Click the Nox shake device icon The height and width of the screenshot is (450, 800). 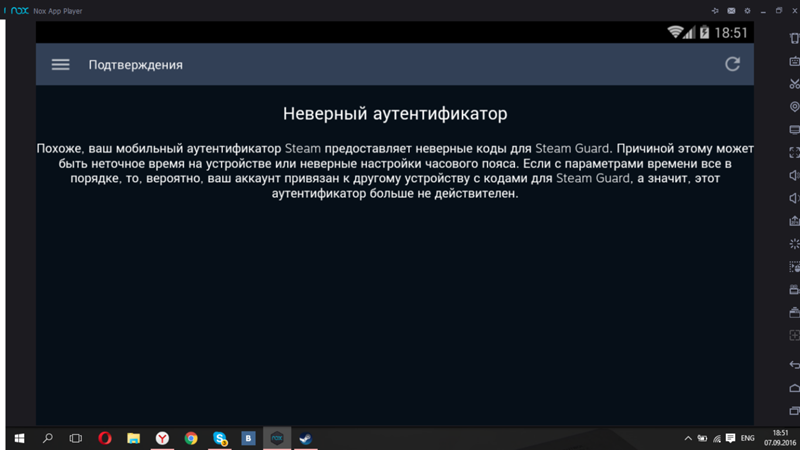click(794, 39)
